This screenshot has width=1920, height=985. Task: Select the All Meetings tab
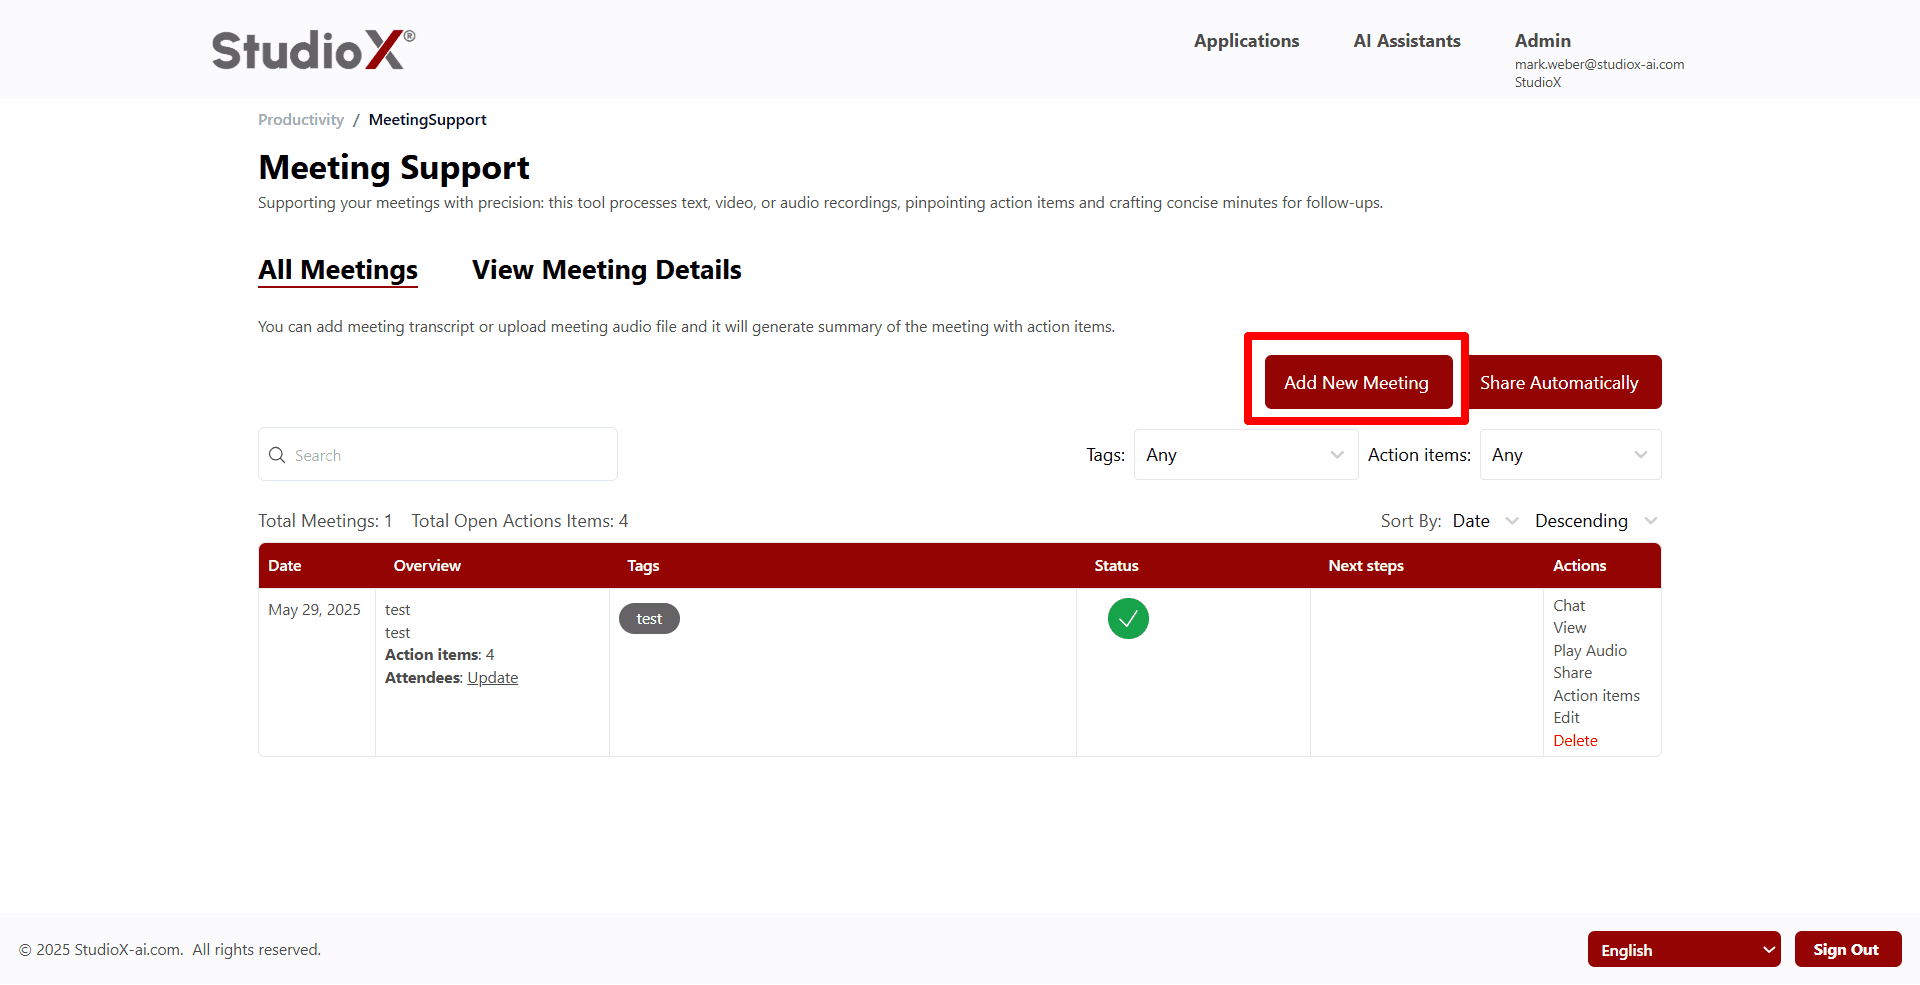point(337,269)
